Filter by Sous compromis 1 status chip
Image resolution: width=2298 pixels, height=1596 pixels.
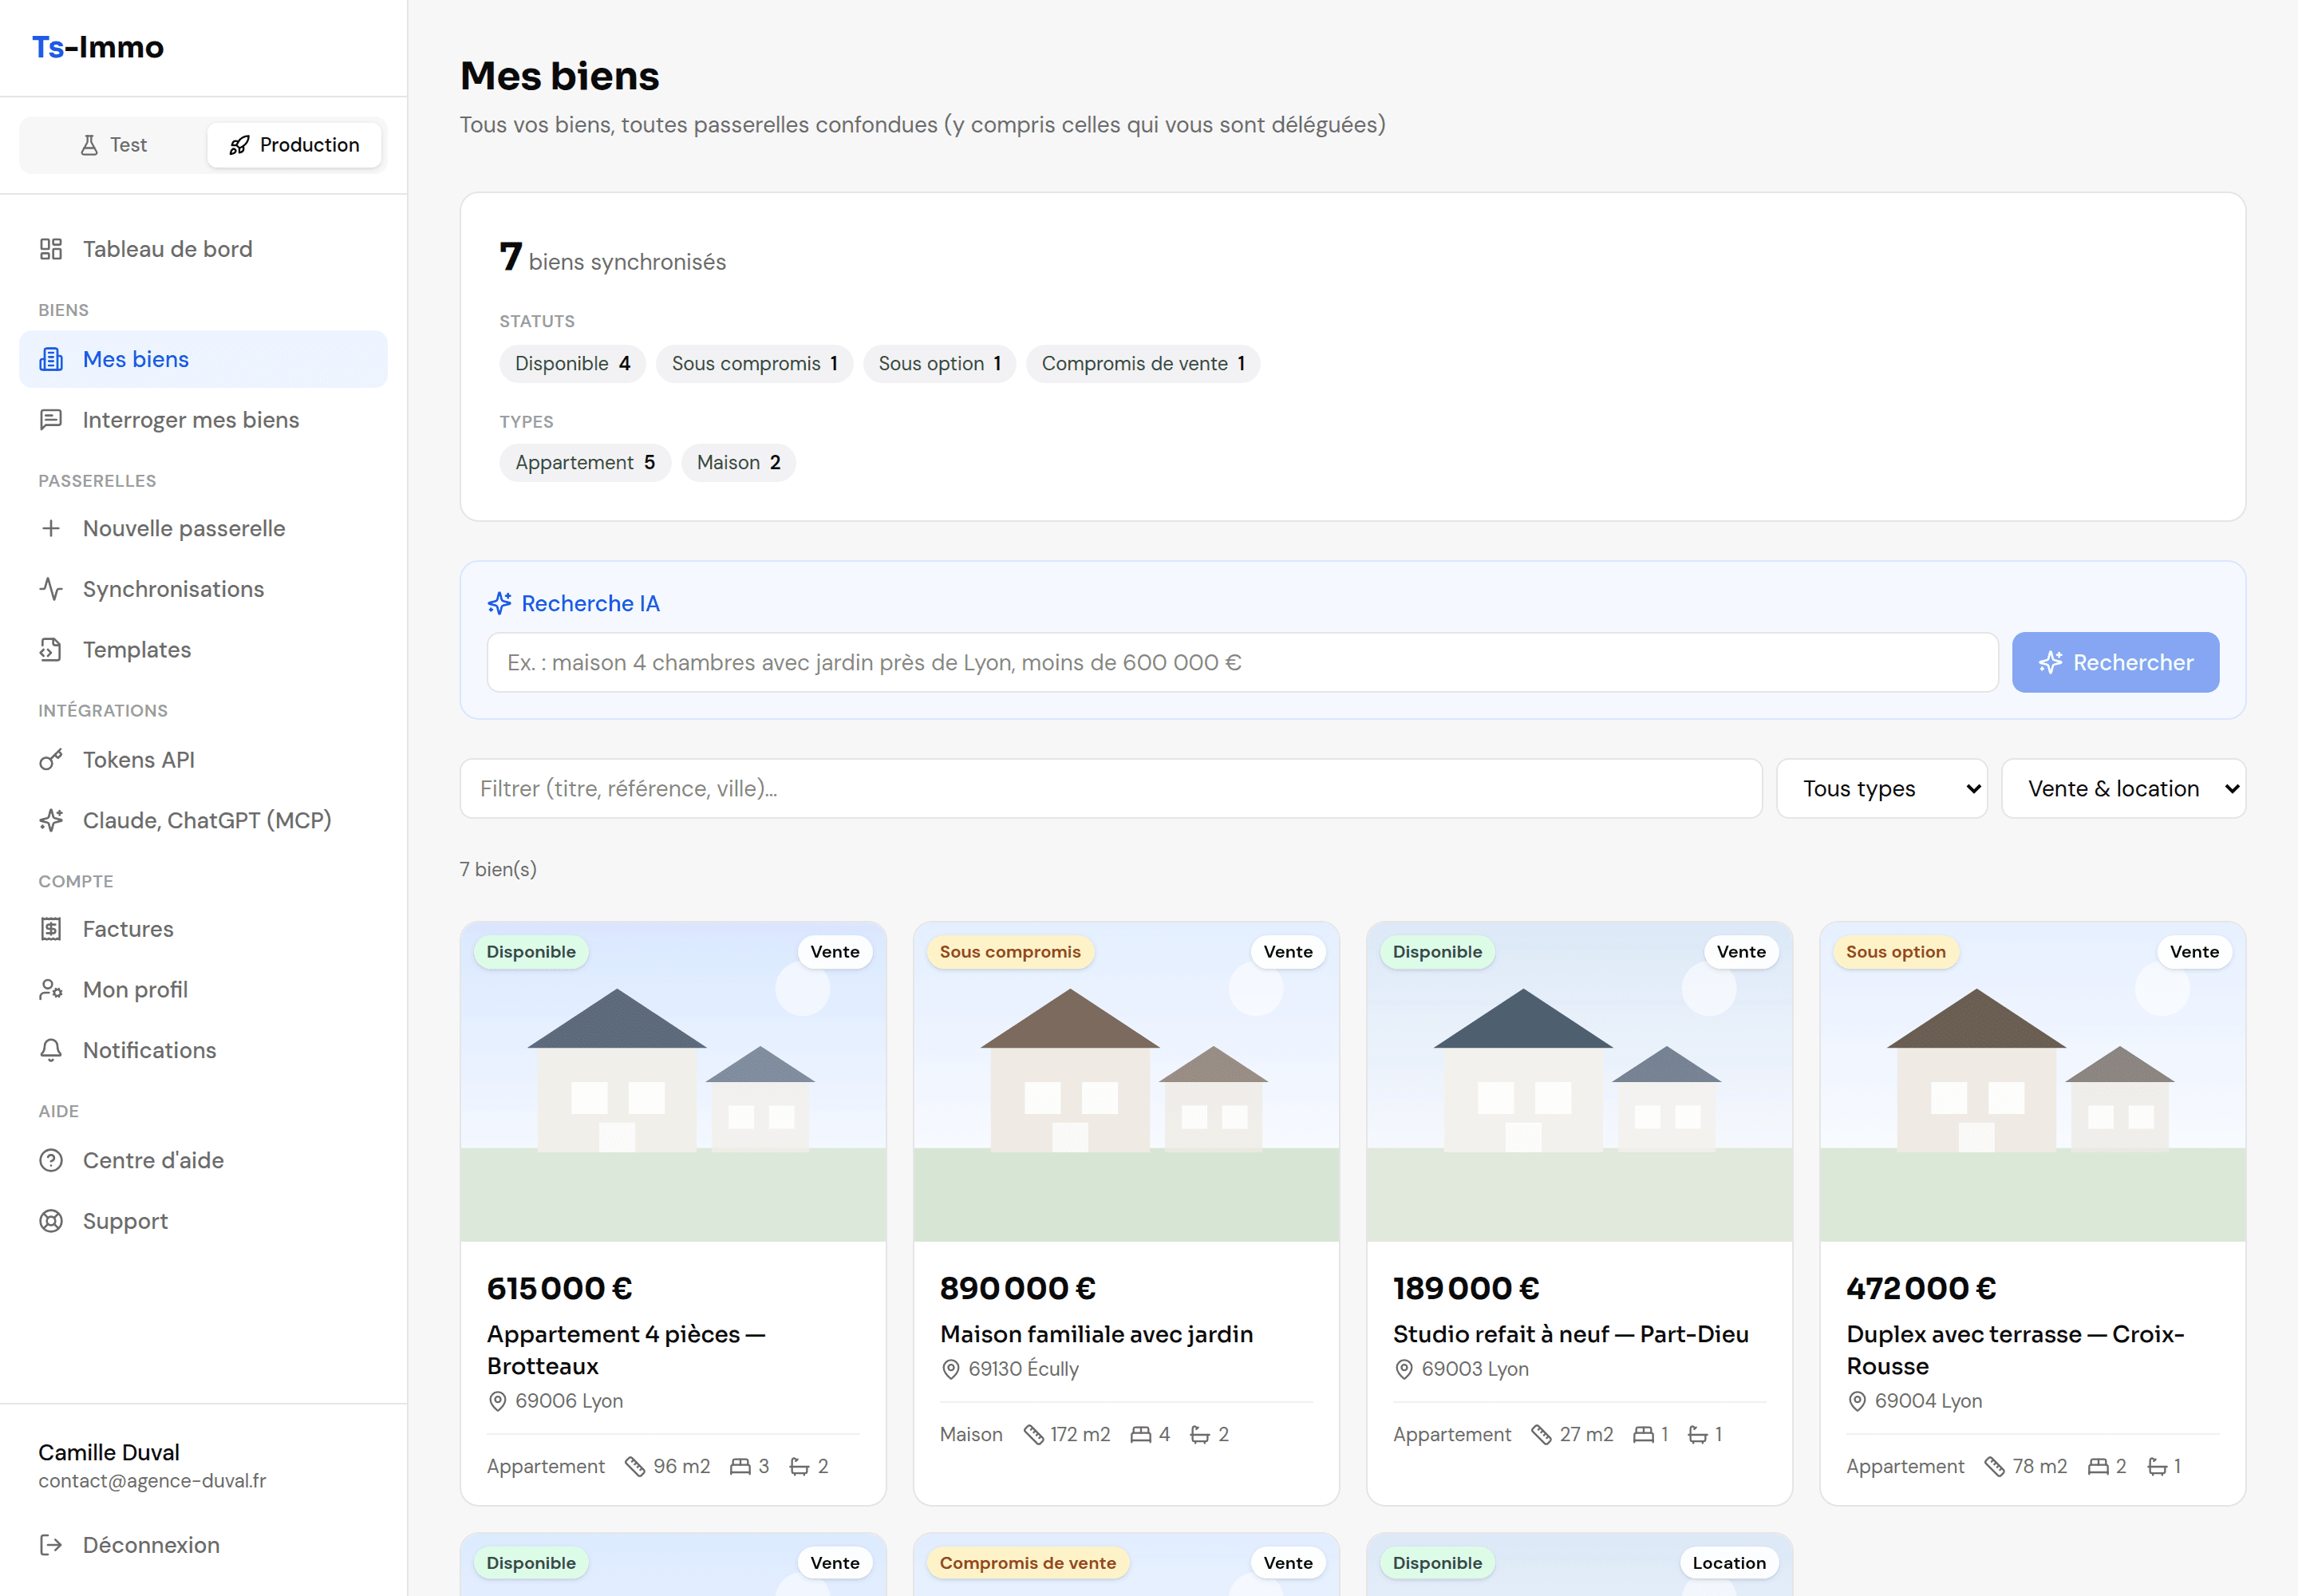(x=754, y=364)
